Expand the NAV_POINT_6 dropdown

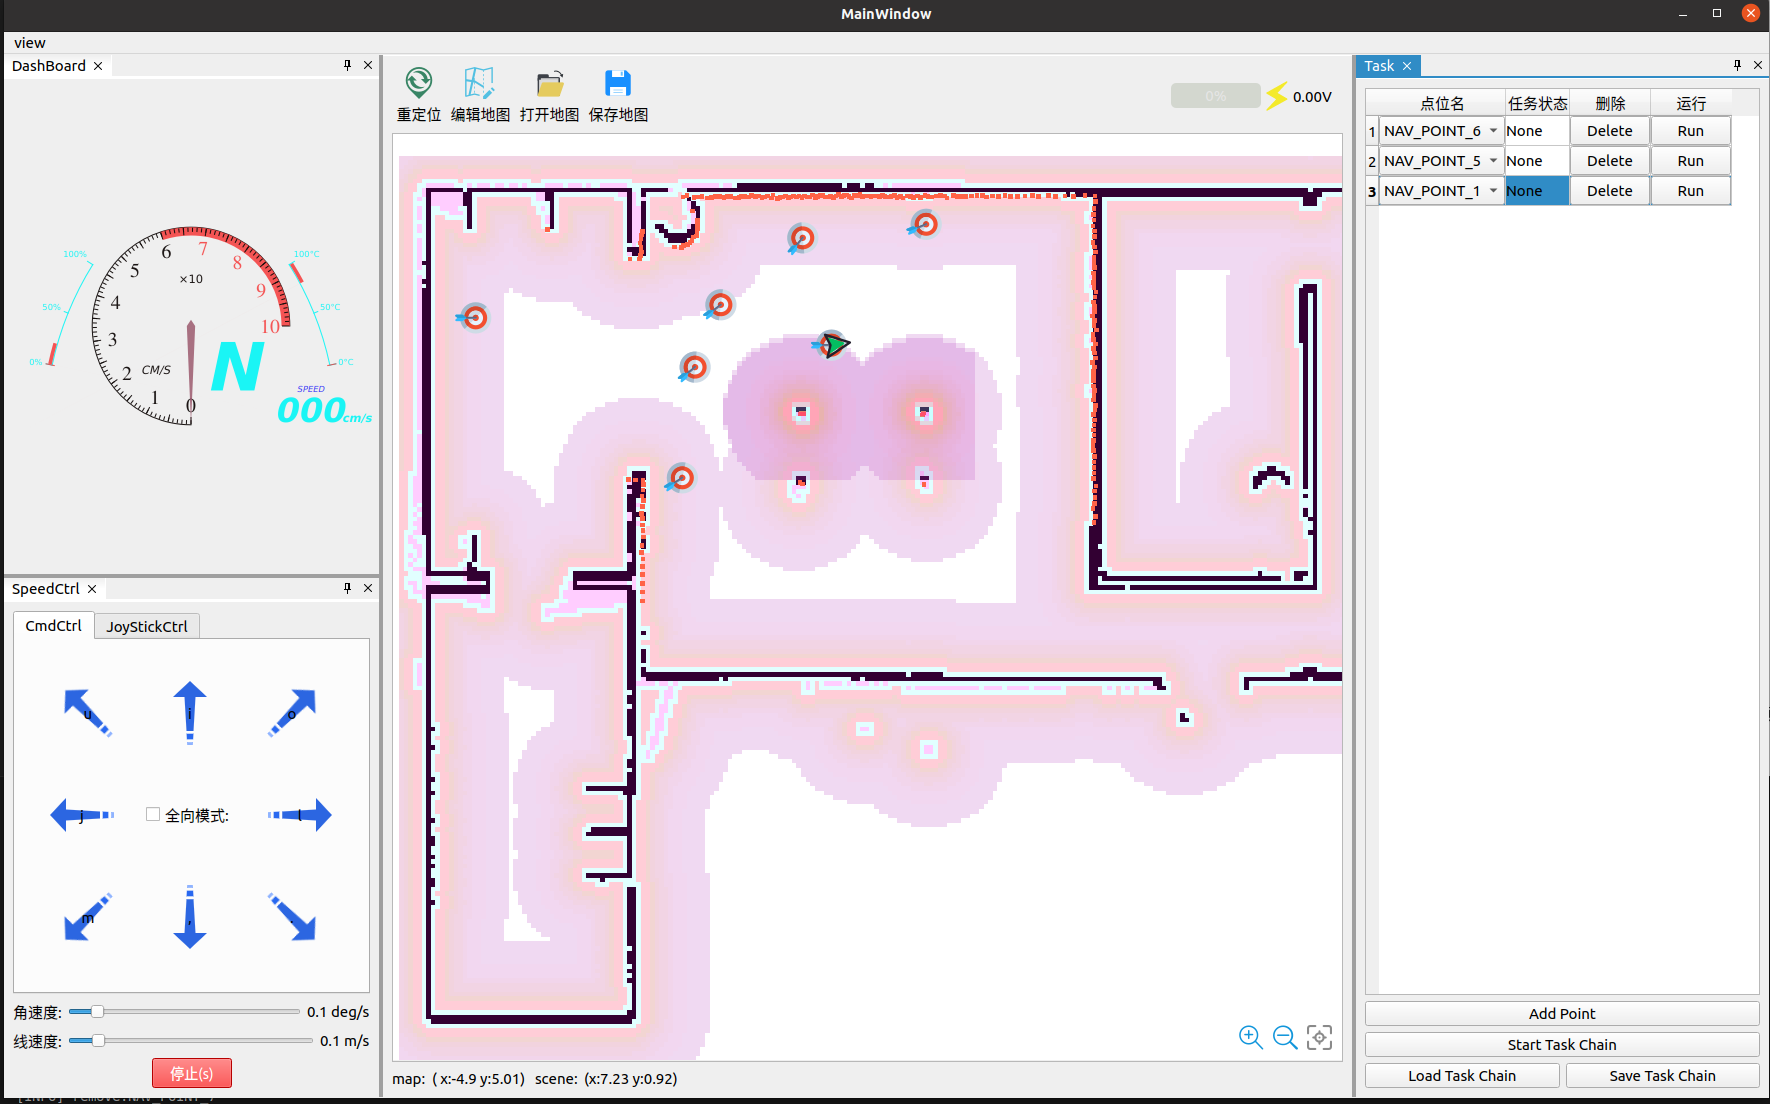pos(1493,131)
